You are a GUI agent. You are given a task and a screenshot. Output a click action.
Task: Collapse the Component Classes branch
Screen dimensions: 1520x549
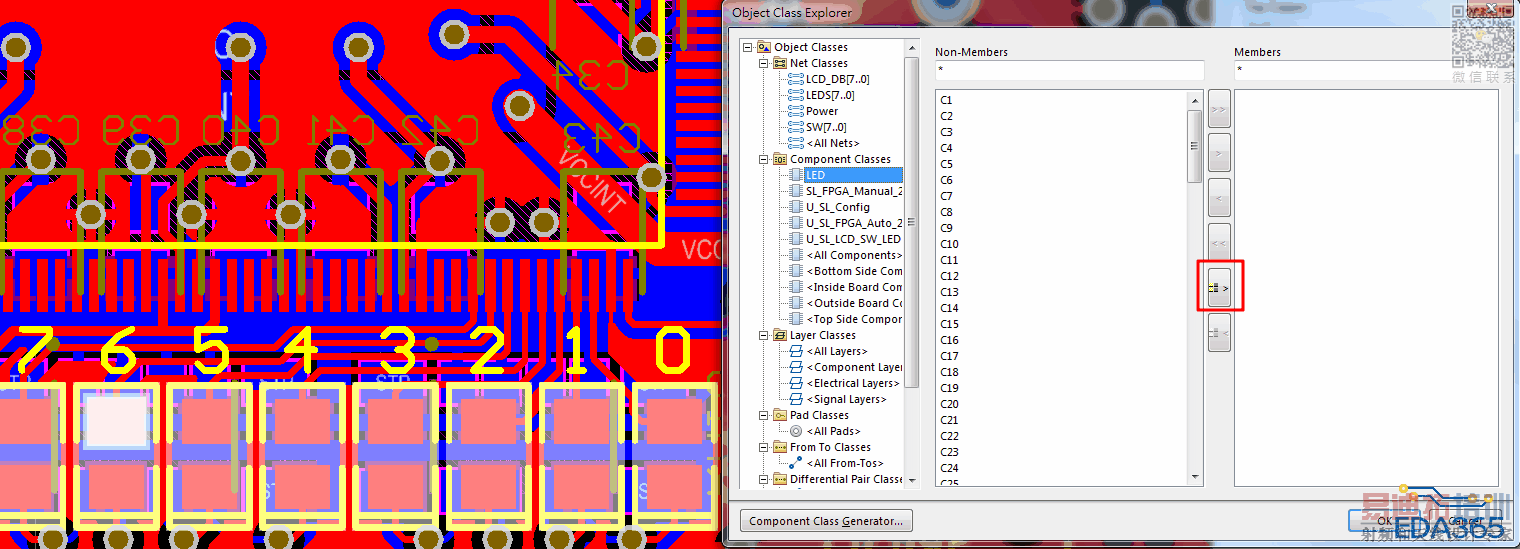point(763,159)
